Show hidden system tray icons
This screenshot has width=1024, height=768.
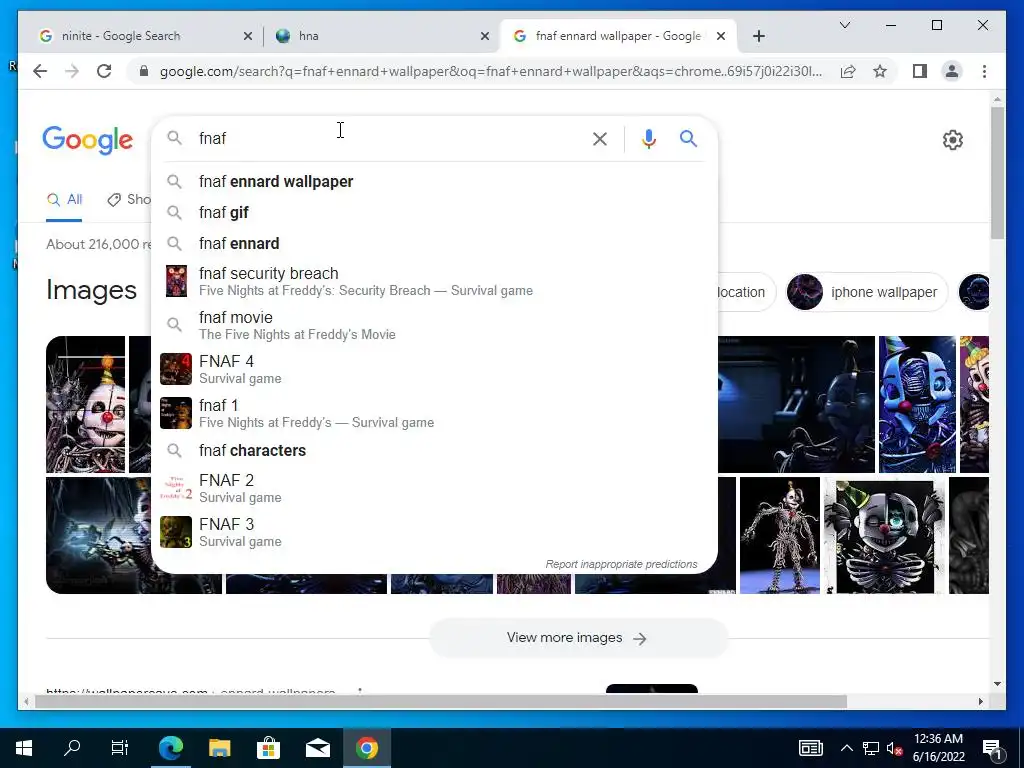click(846, 748)
